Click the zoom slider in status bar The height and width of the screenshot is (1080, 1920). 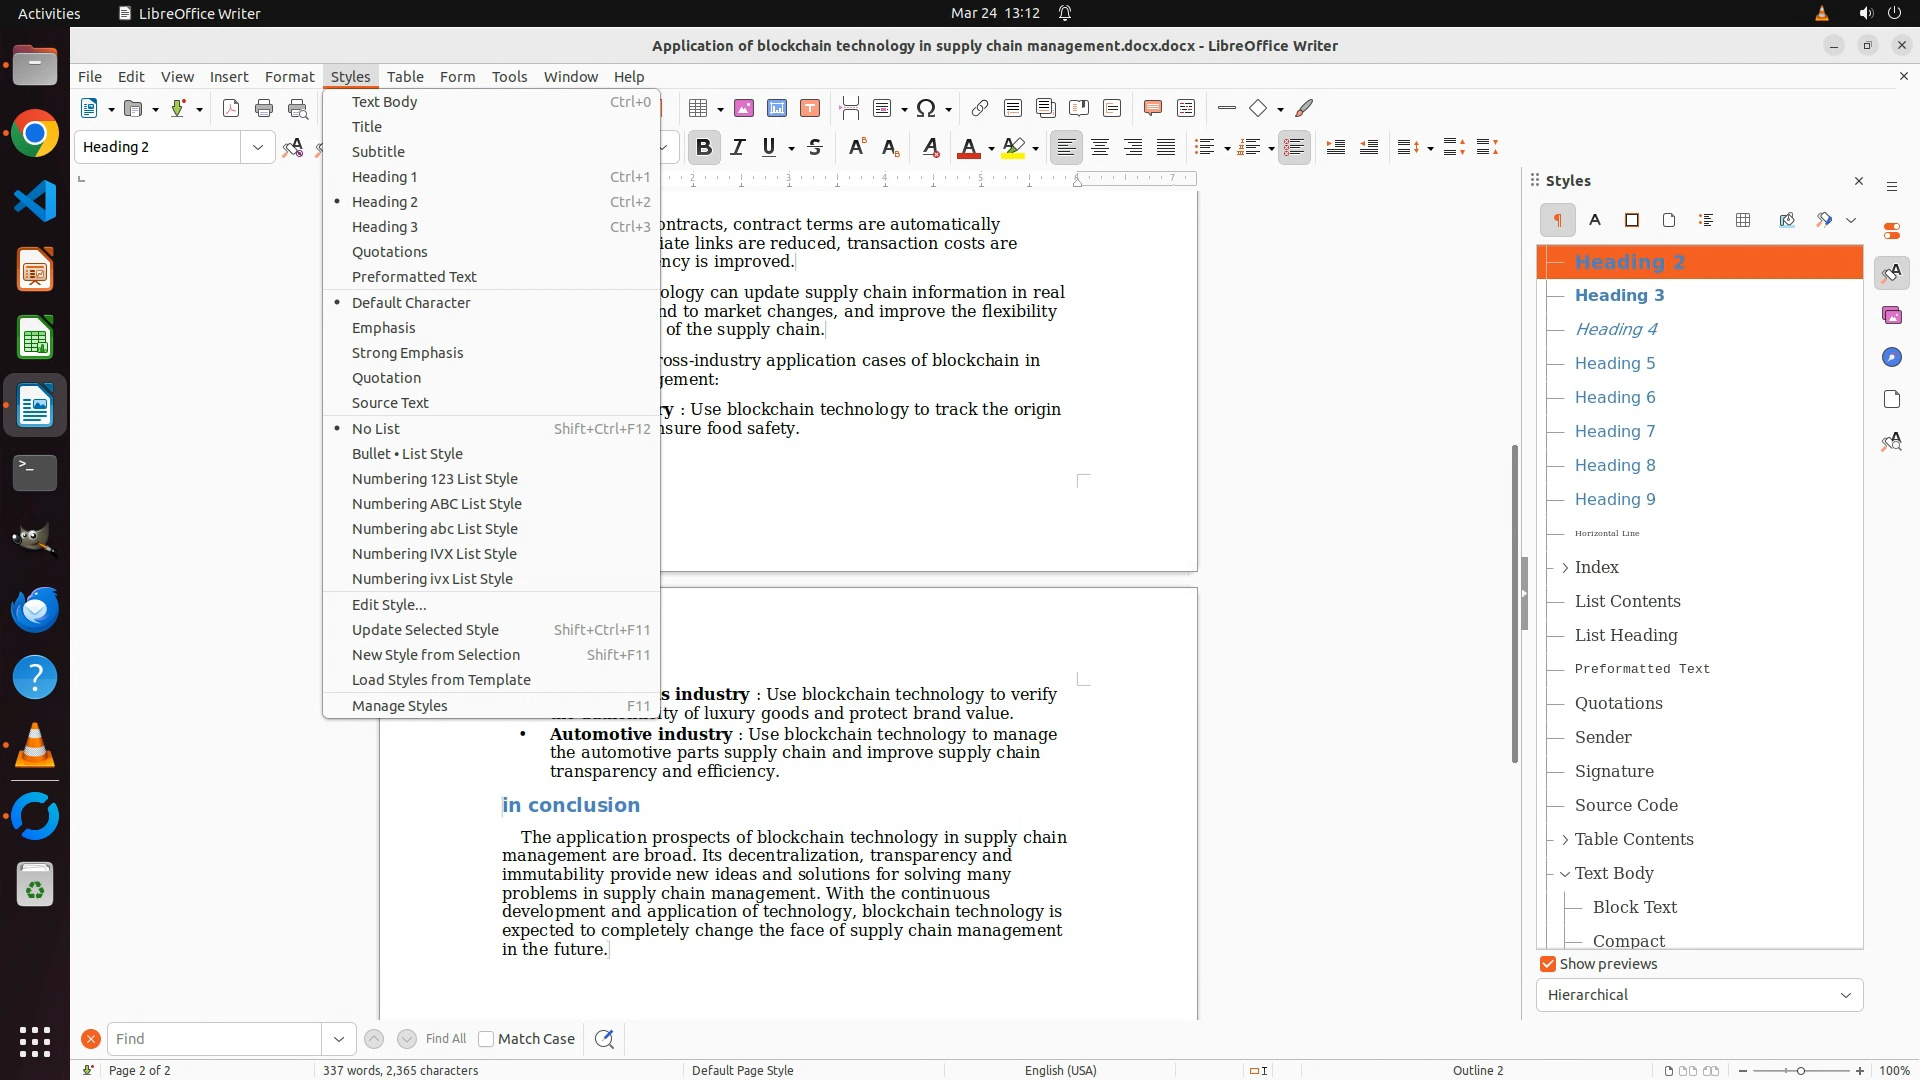pos(1800,1070)
